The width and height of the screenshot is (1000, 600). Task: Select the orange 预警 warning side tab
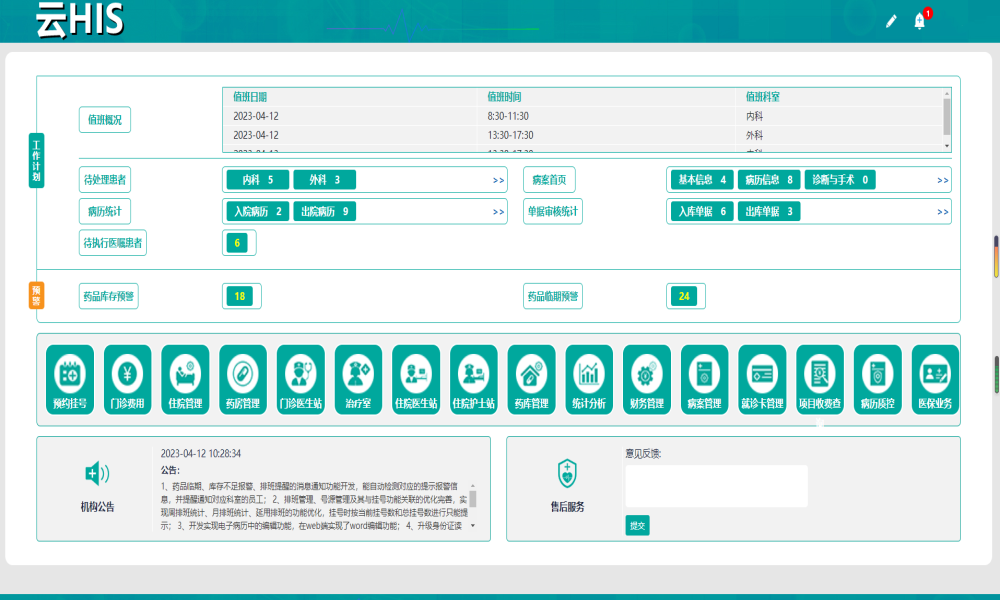[x=36, y=295]
